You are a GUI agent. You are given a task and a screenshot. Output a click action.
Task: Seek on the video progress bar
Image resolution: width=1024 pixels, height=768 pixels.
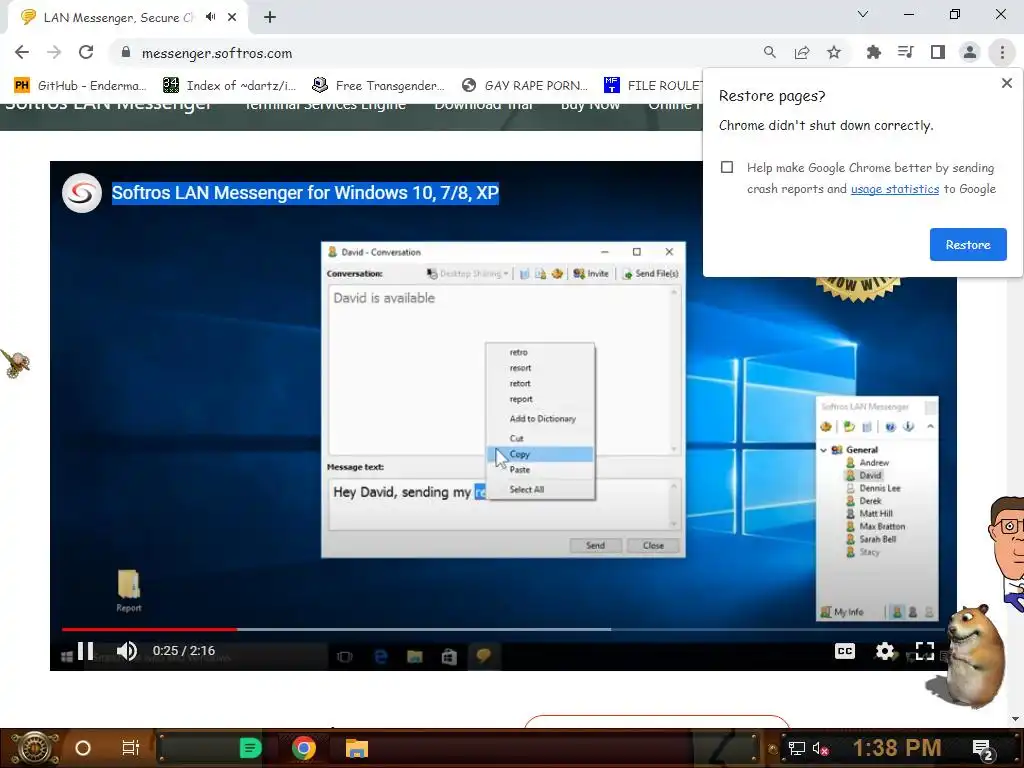click(503, 629)
